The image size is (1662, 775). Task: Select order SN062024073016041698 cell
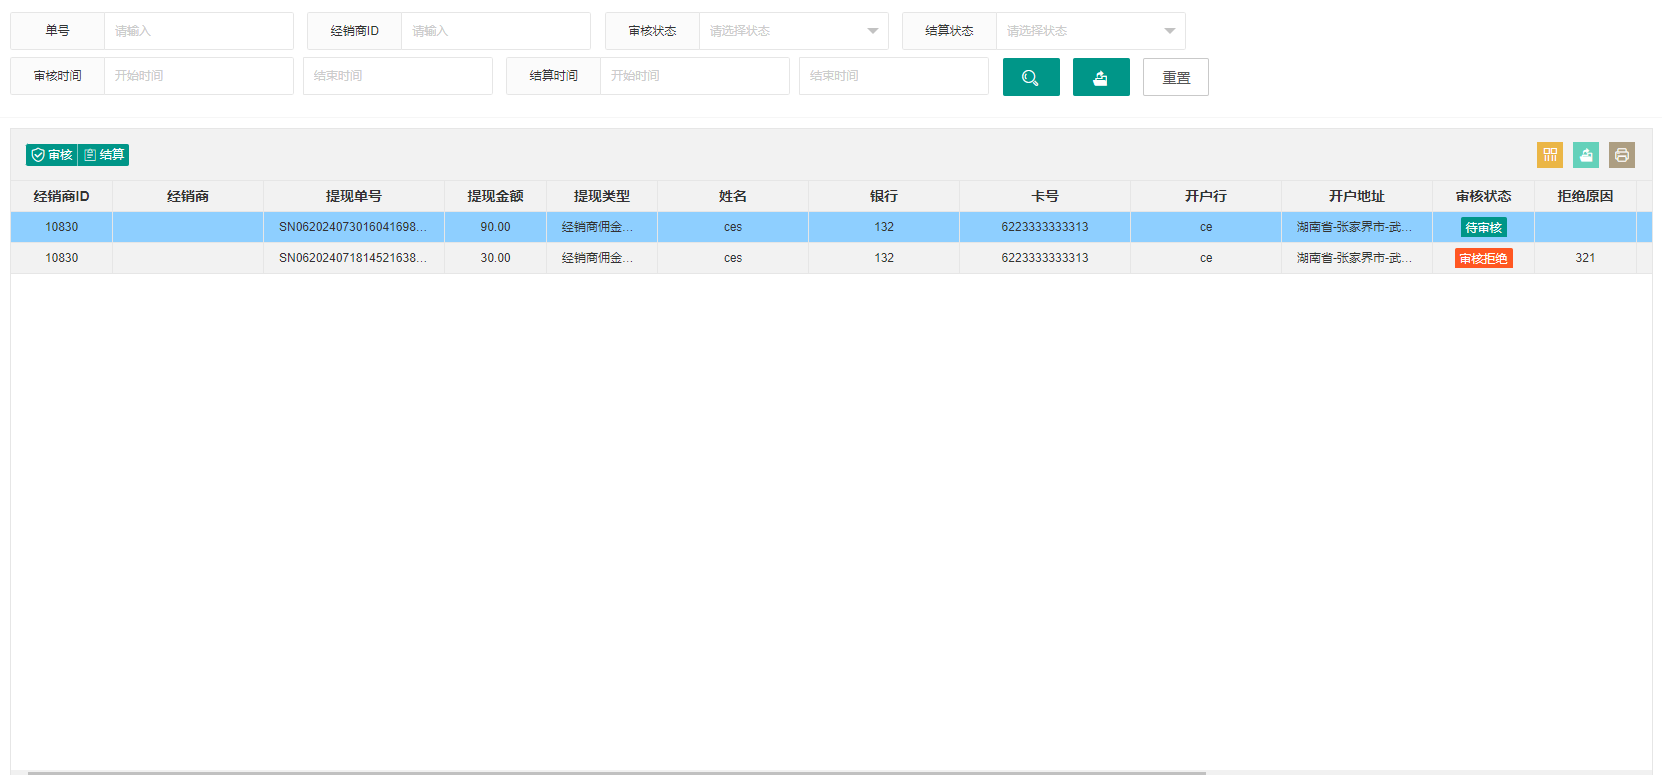354,227
